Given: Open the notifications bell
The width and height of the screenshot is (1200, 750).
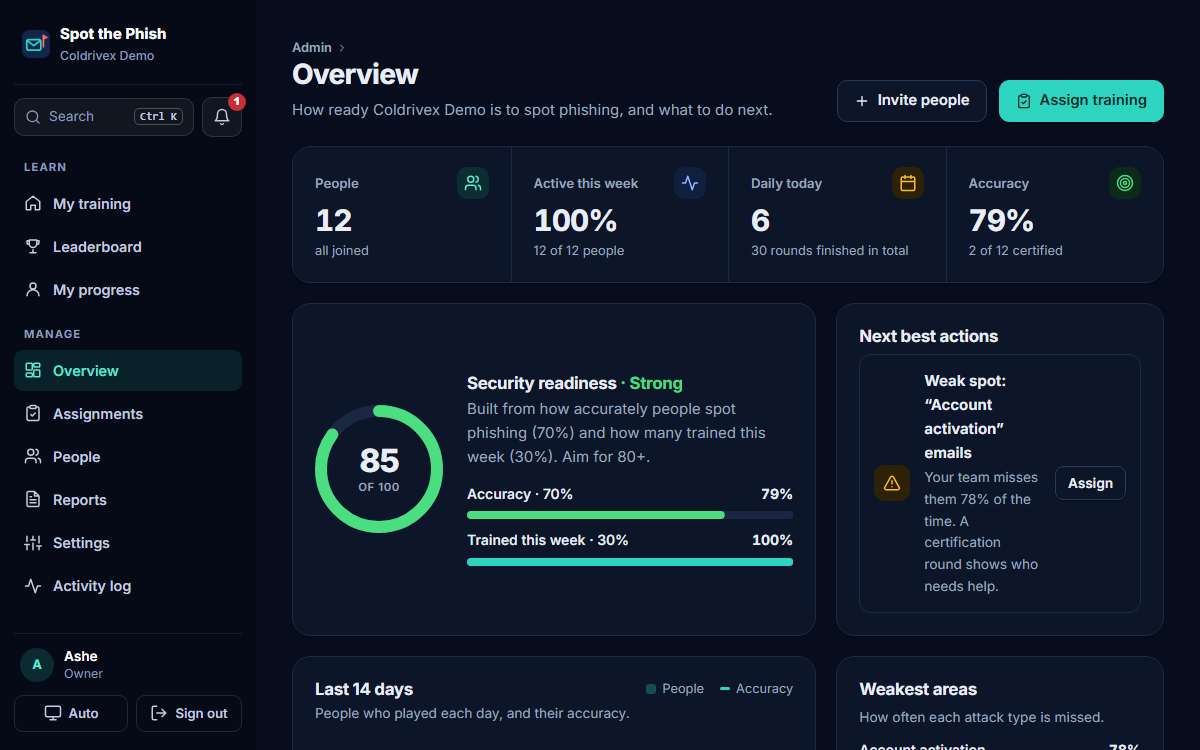Looking at the screenshot, I should pos(222,117).
